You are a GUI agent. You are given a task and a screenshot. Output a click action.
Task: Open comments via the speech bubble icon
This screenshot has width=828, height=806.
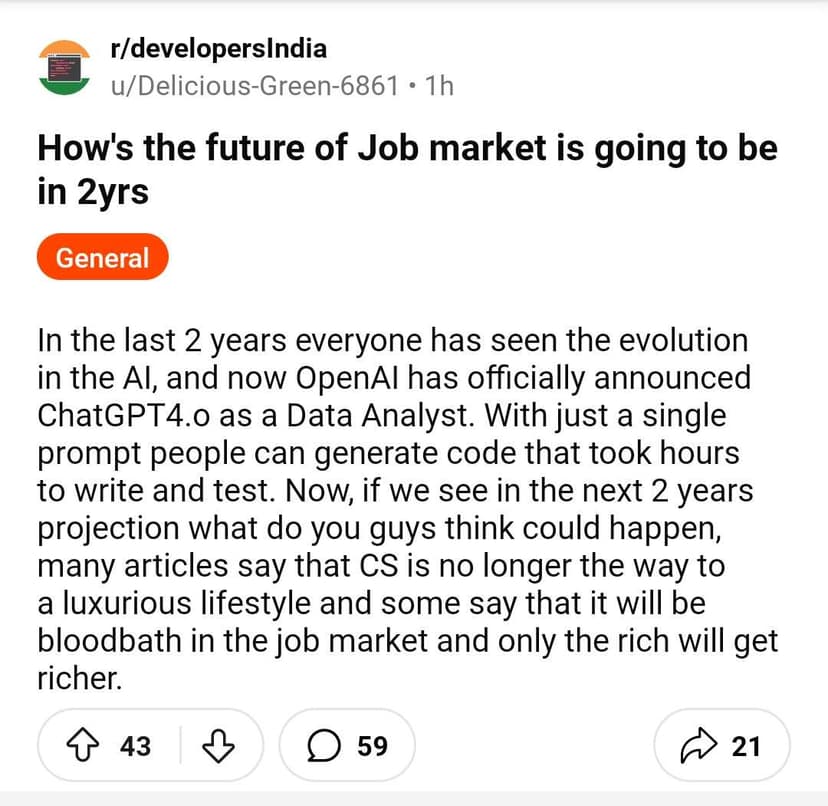point(321,745)
